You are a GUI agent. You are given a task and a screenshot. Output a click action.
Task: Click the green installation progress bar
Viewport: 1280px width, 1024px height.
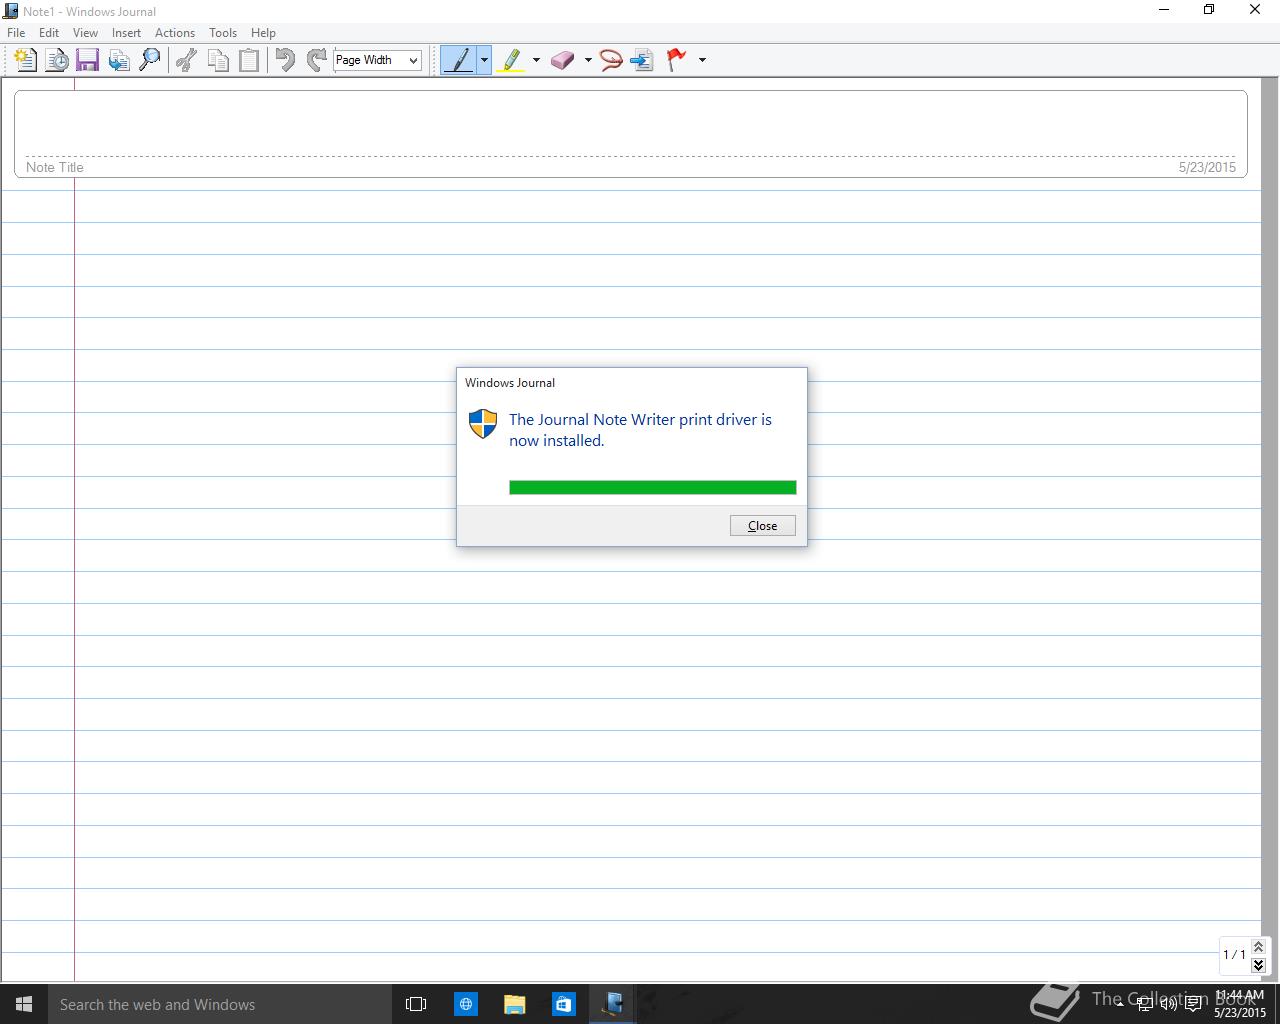coord(653,488)
